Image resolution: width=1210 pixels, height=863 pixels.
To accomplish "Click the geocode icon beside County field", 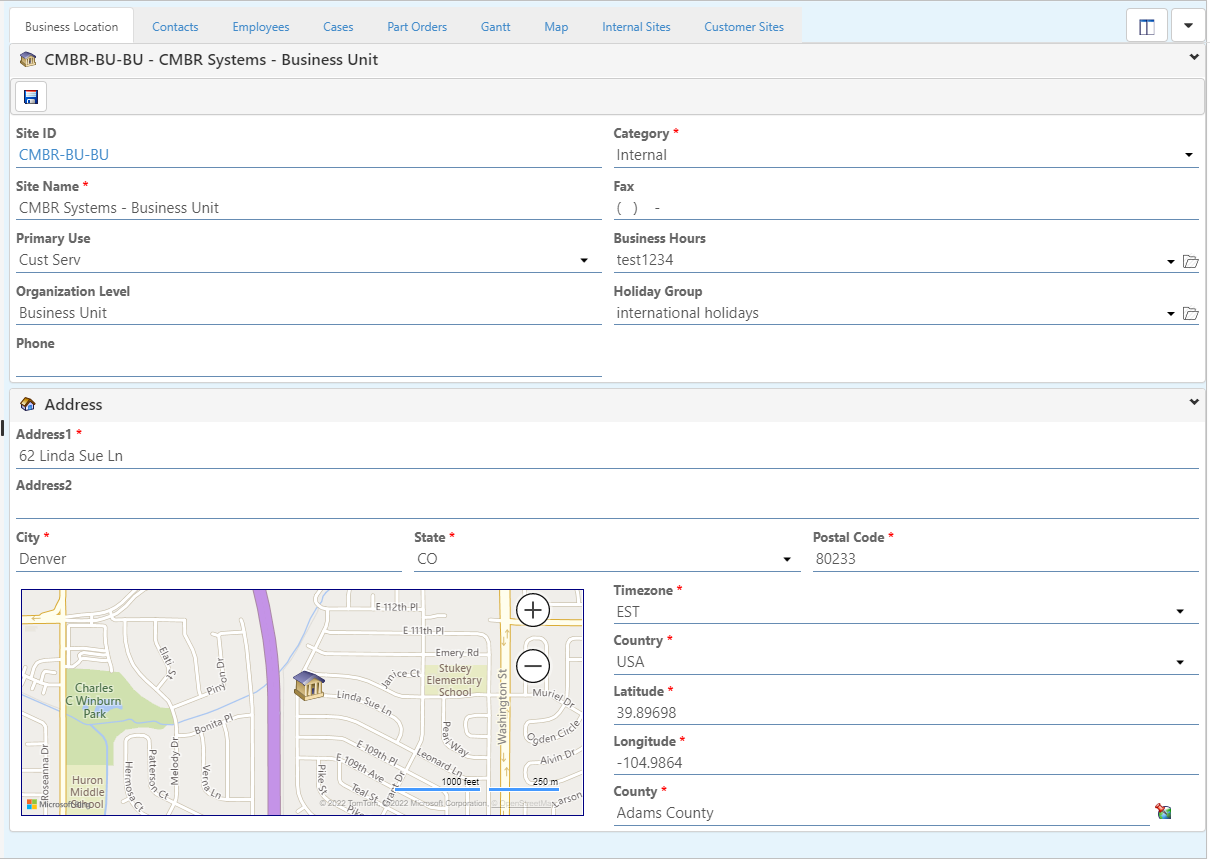I will [1163, 812].
